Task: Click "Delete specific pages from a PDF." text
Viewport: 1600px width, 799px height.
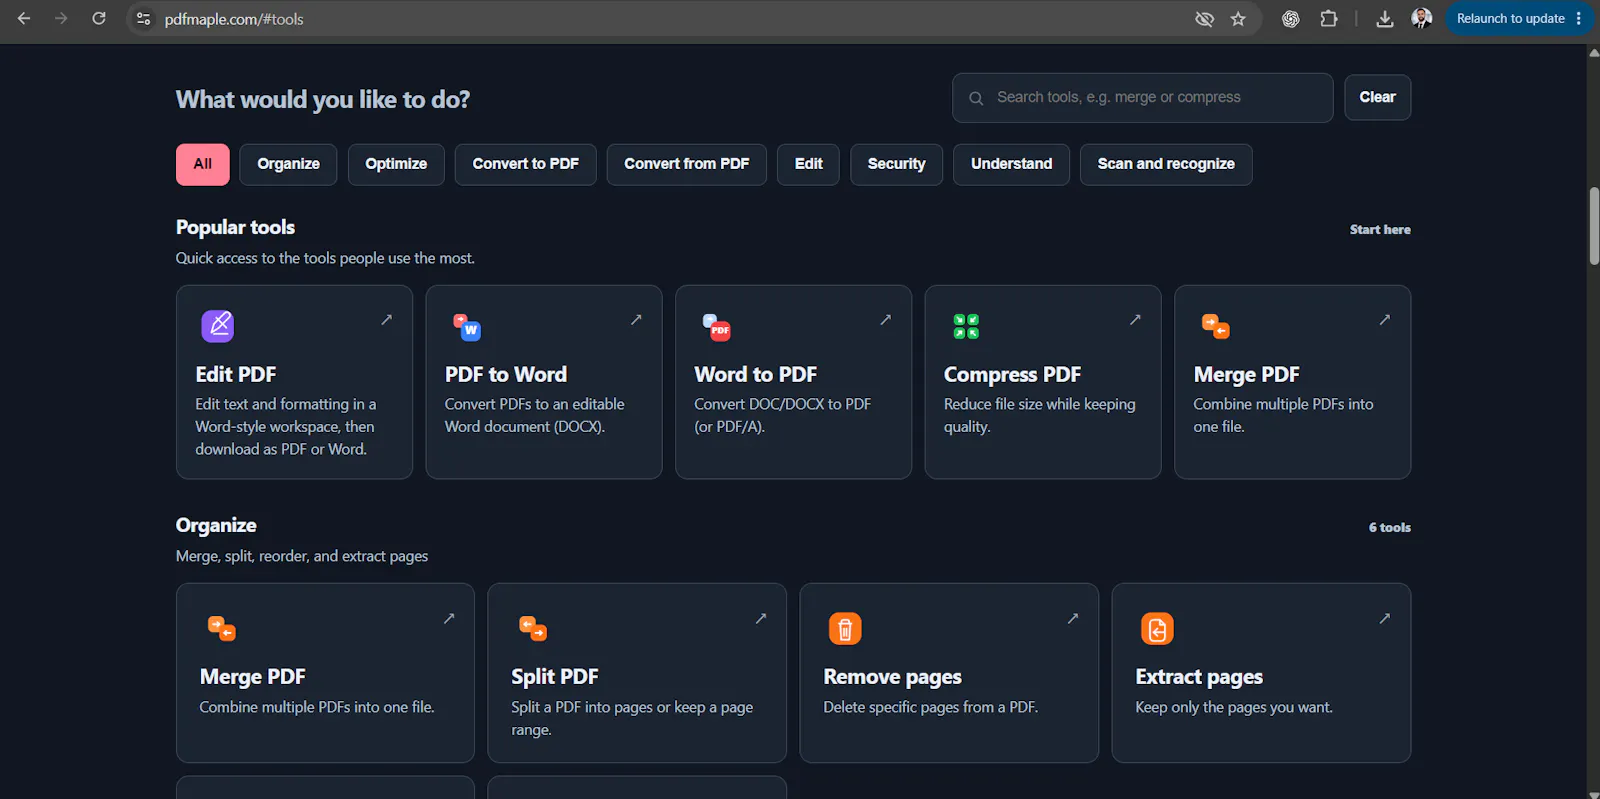Action: tap(930, 707)
